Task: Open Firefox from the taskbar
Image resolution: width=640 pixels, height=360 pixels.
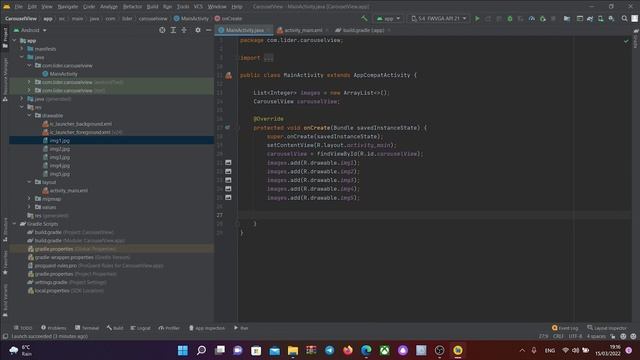Action: point(348,350)
